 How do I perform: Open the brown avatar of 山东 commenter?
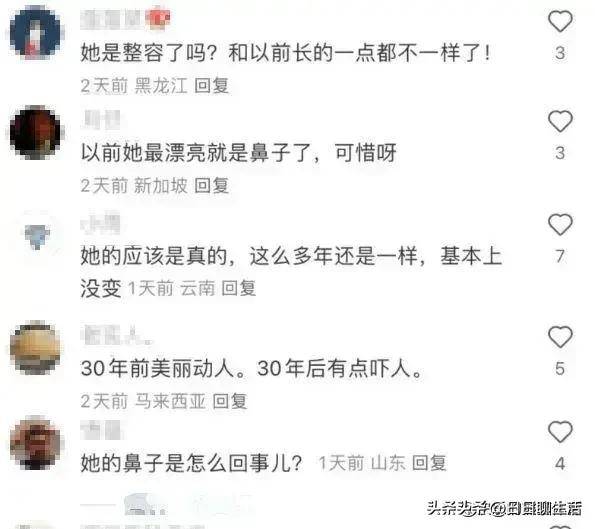35,442
